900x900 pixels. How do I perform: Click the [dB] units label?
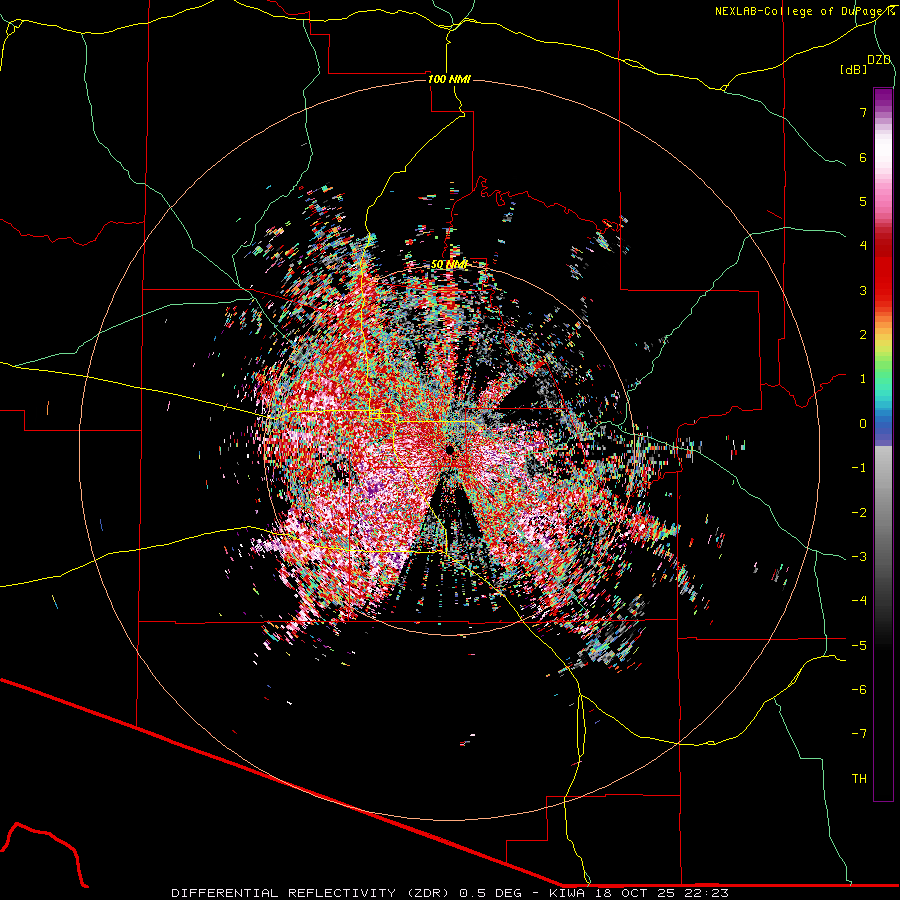[x=853, y=69]
